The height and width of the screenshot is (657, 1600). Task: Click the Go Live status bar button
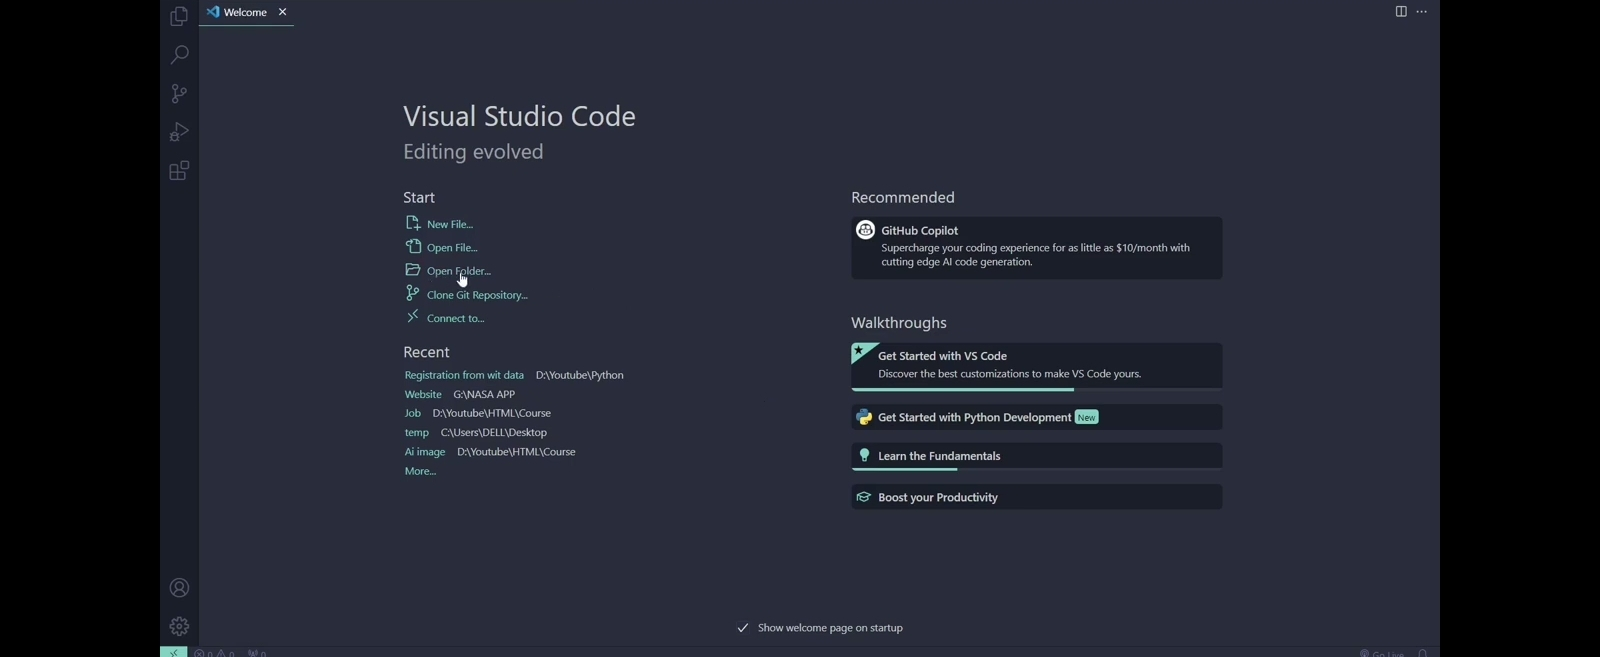[1382, 653]
